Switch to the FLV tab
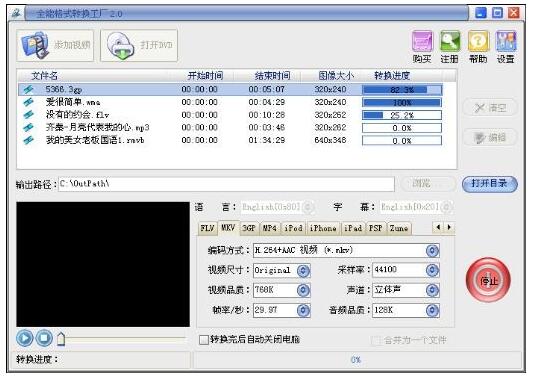The image size is (547, 376). tap(207, 228)
